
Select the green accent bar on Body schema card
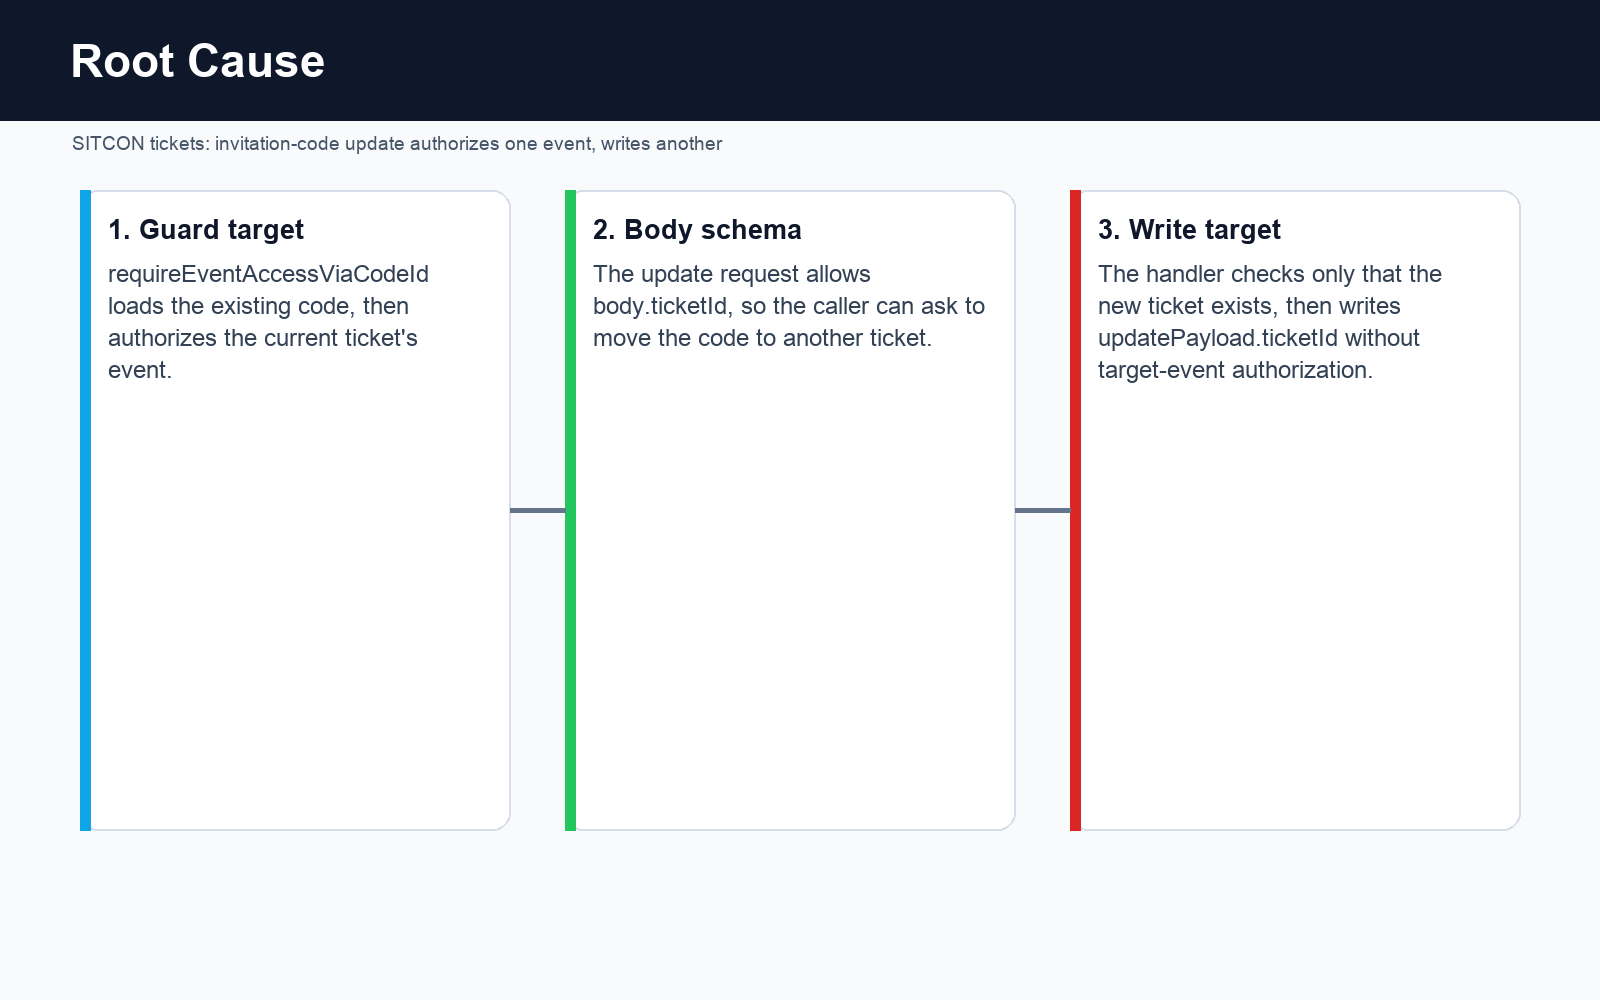(x=570, y=510)
